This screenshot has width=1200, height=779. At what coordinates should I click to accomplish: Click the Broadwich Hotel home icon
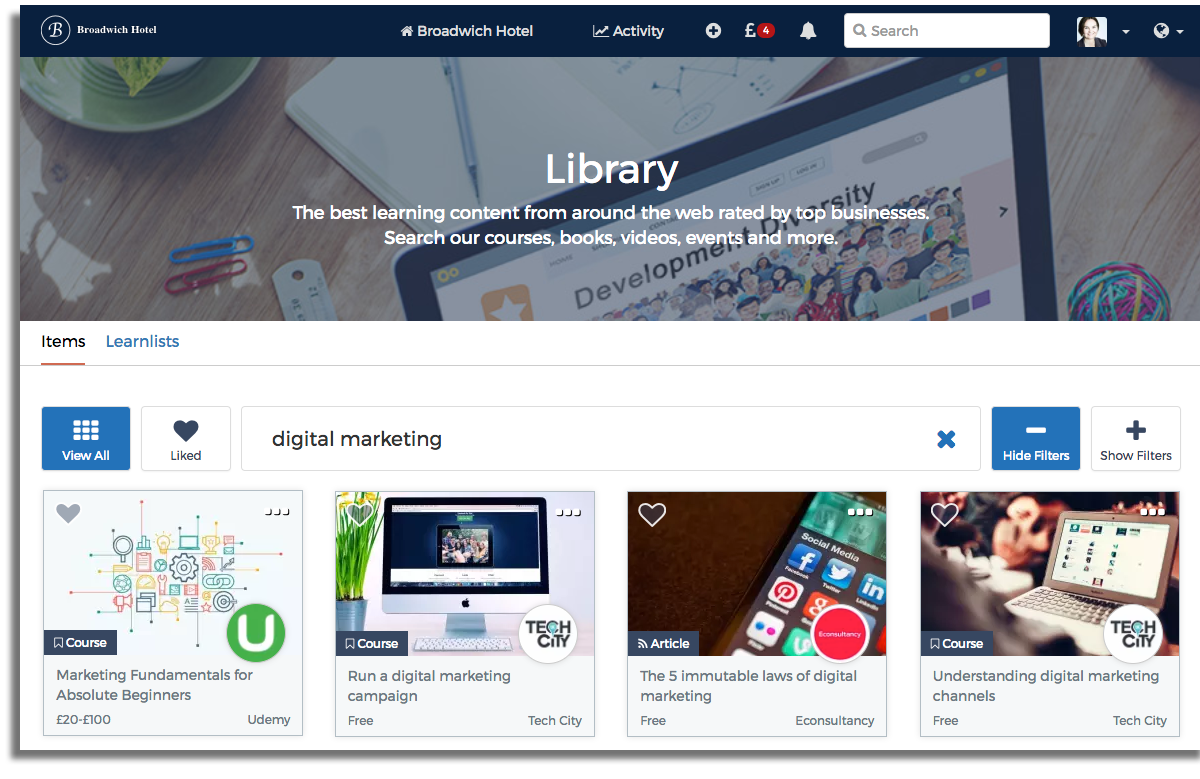click(x=406, y=30)
